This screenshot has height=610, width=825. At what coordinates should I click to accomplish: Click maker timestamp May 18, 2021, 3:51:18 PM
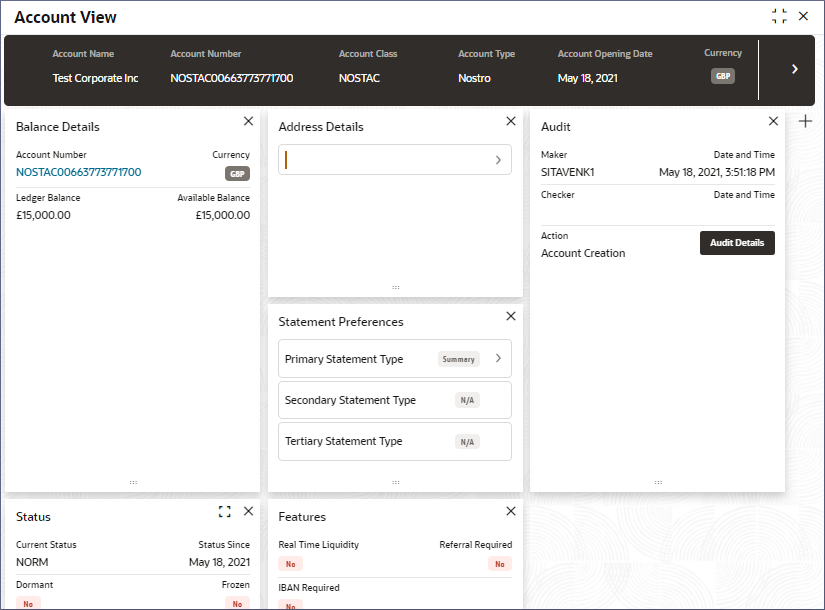717,172
